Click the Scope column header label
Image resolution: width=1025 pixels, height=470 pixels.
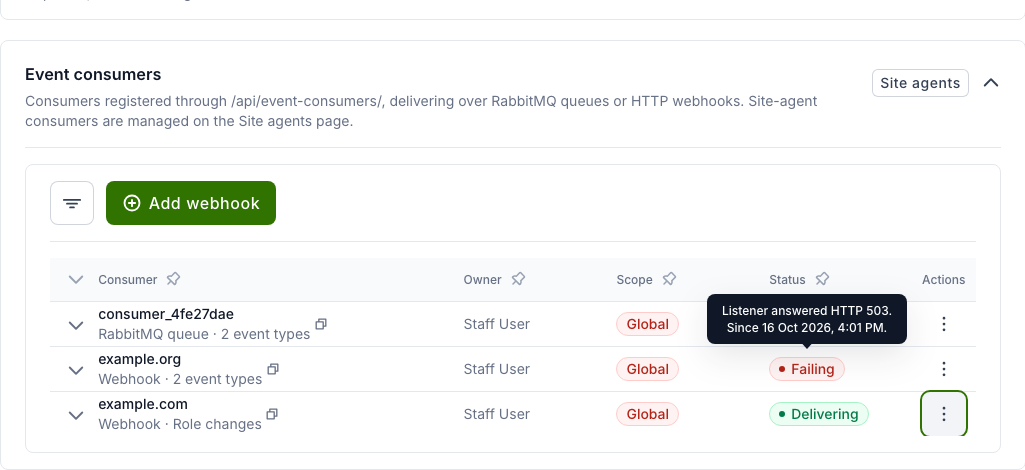click(634, 280)
